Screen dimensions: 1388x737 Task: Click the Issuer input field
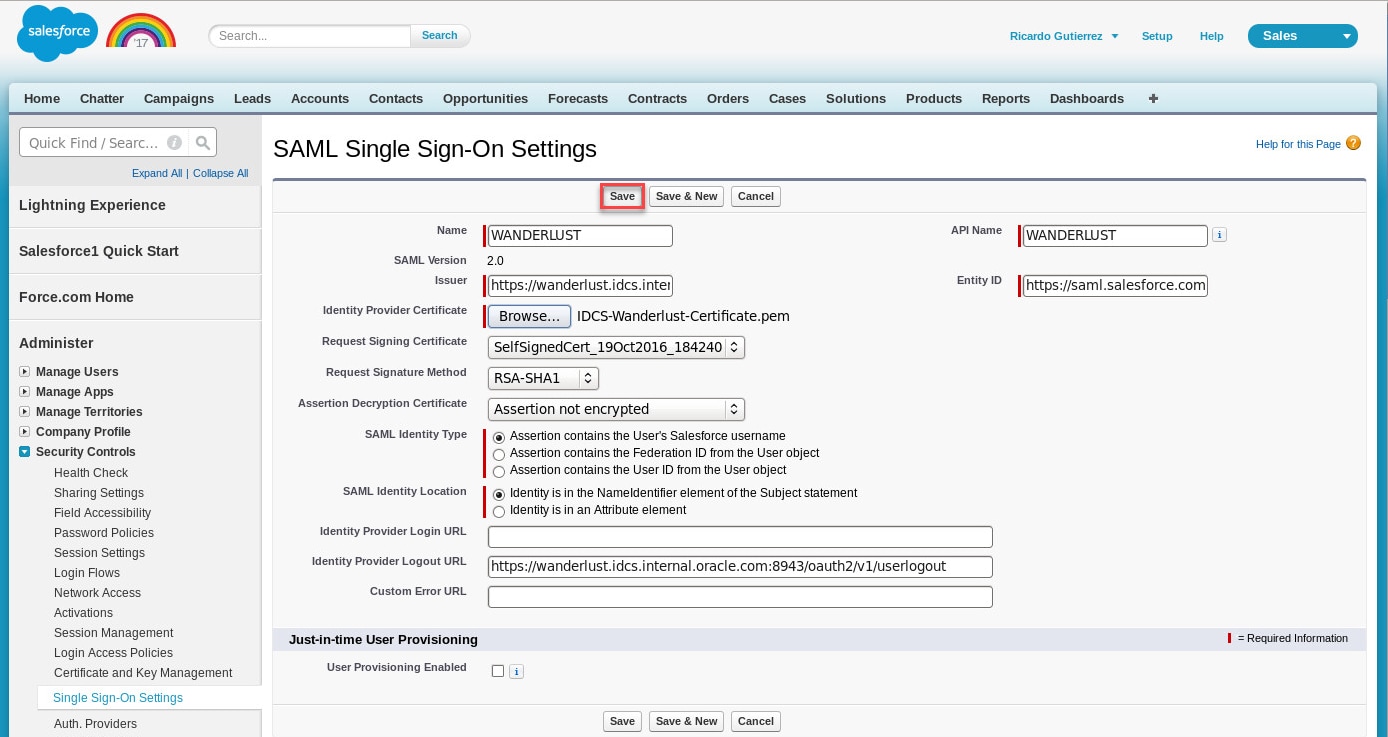(580, 286)
